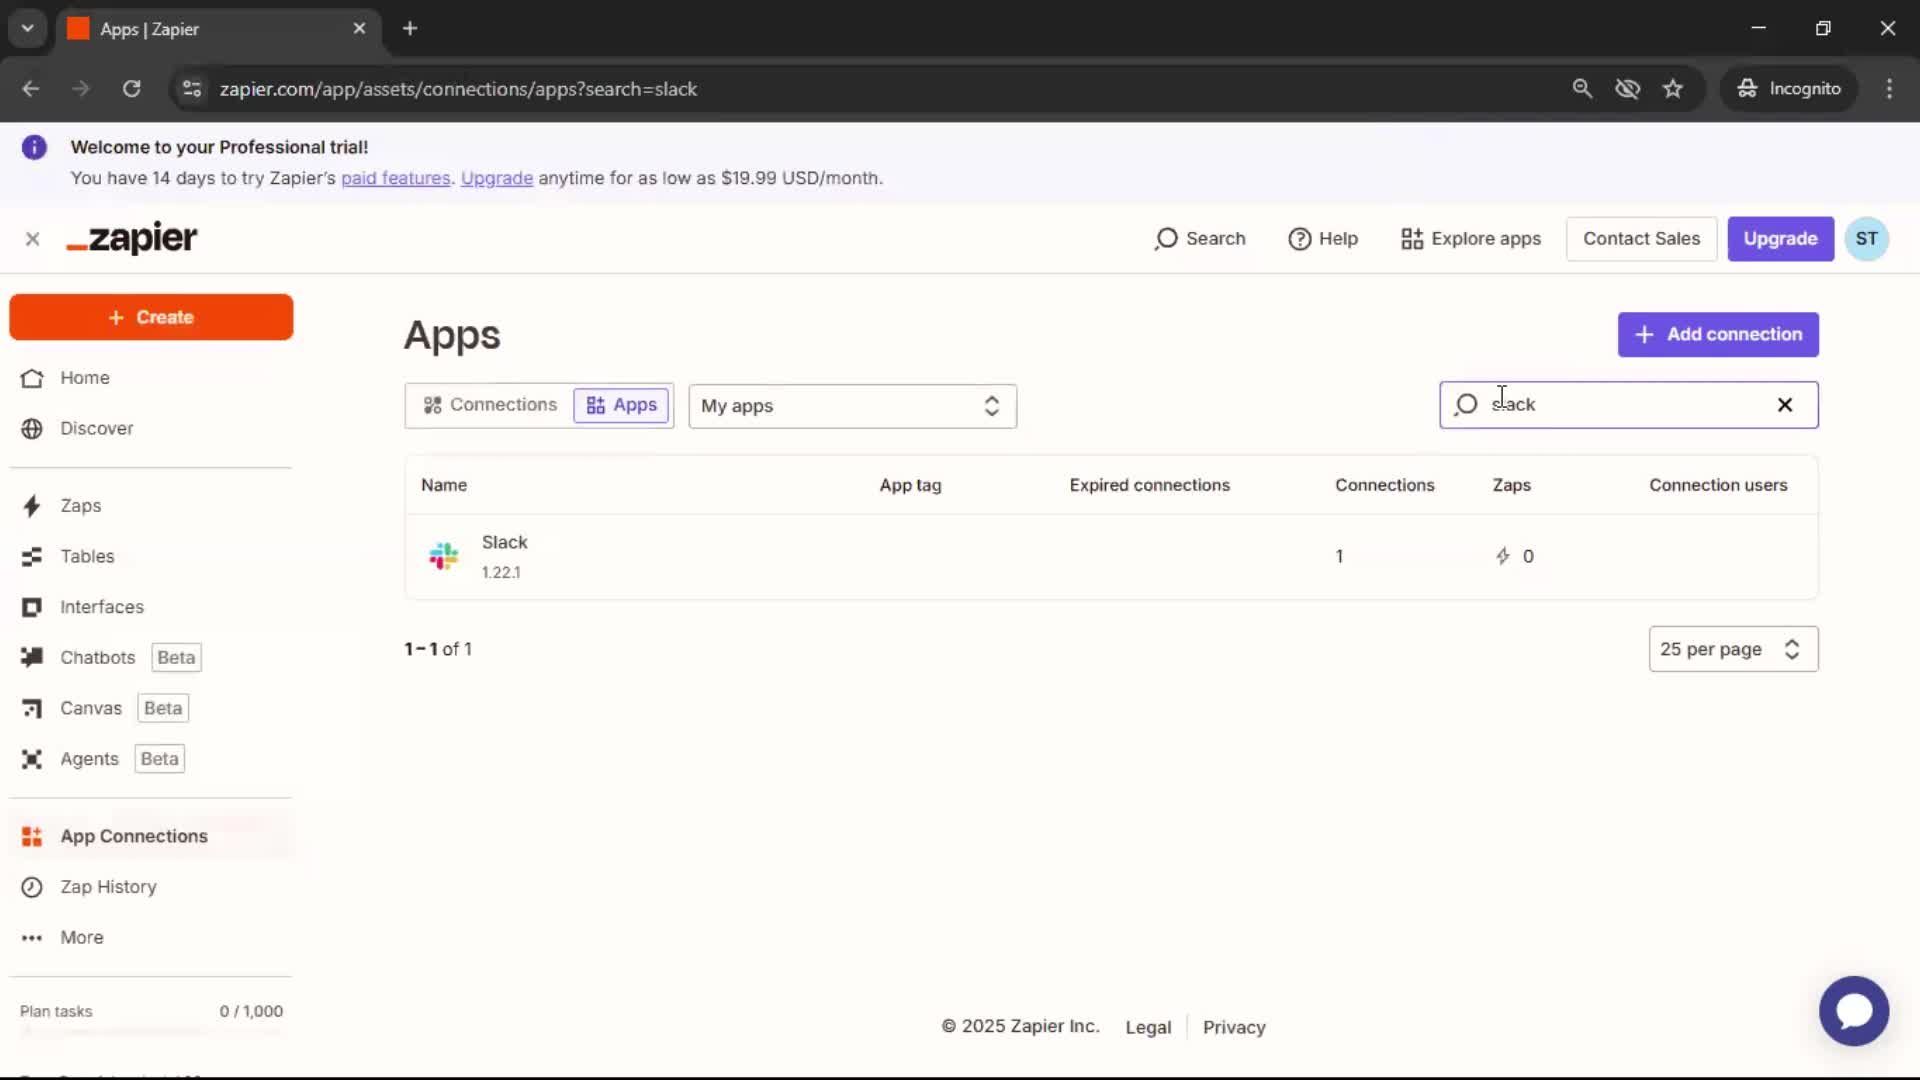
Task: Open the 25 per page dropdown
Action: [x=1733, y=649]
